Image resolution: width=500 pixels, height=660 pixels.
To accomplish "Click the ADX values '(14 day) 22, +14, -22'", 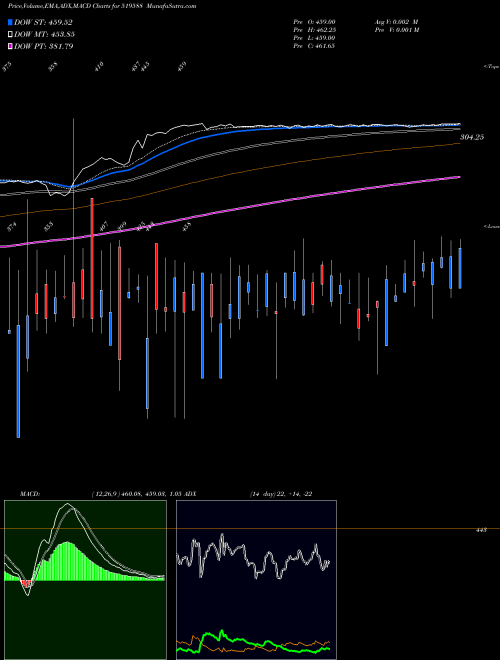I will [x=281, y=494].
